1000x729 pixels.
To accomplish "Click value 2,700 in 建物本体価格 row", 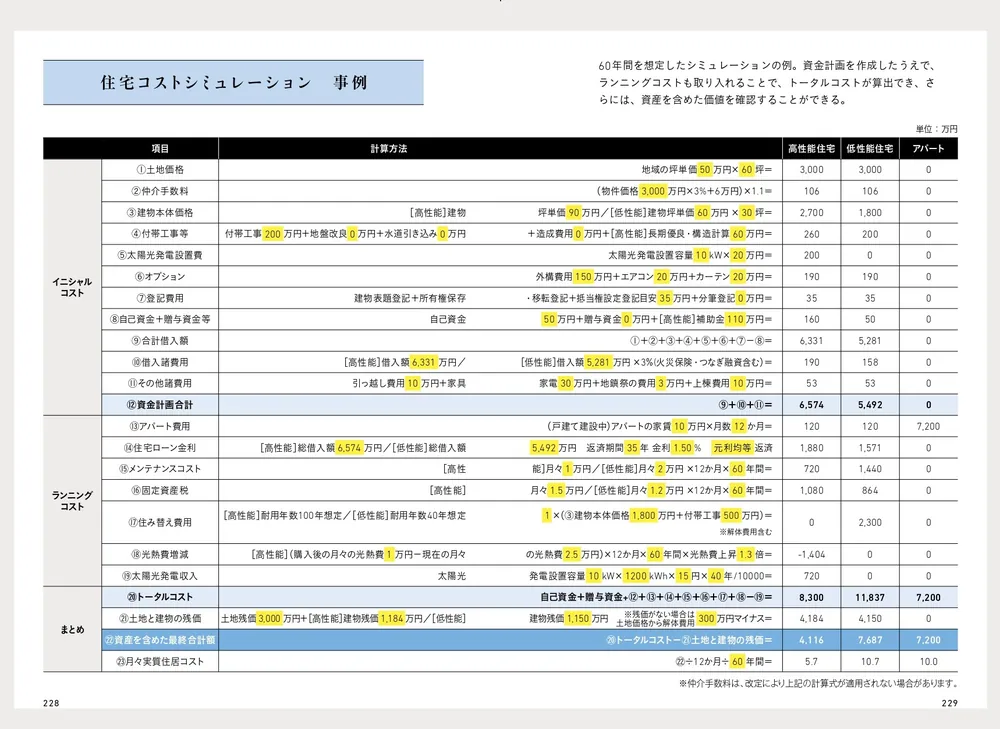I will click(811, 212).
